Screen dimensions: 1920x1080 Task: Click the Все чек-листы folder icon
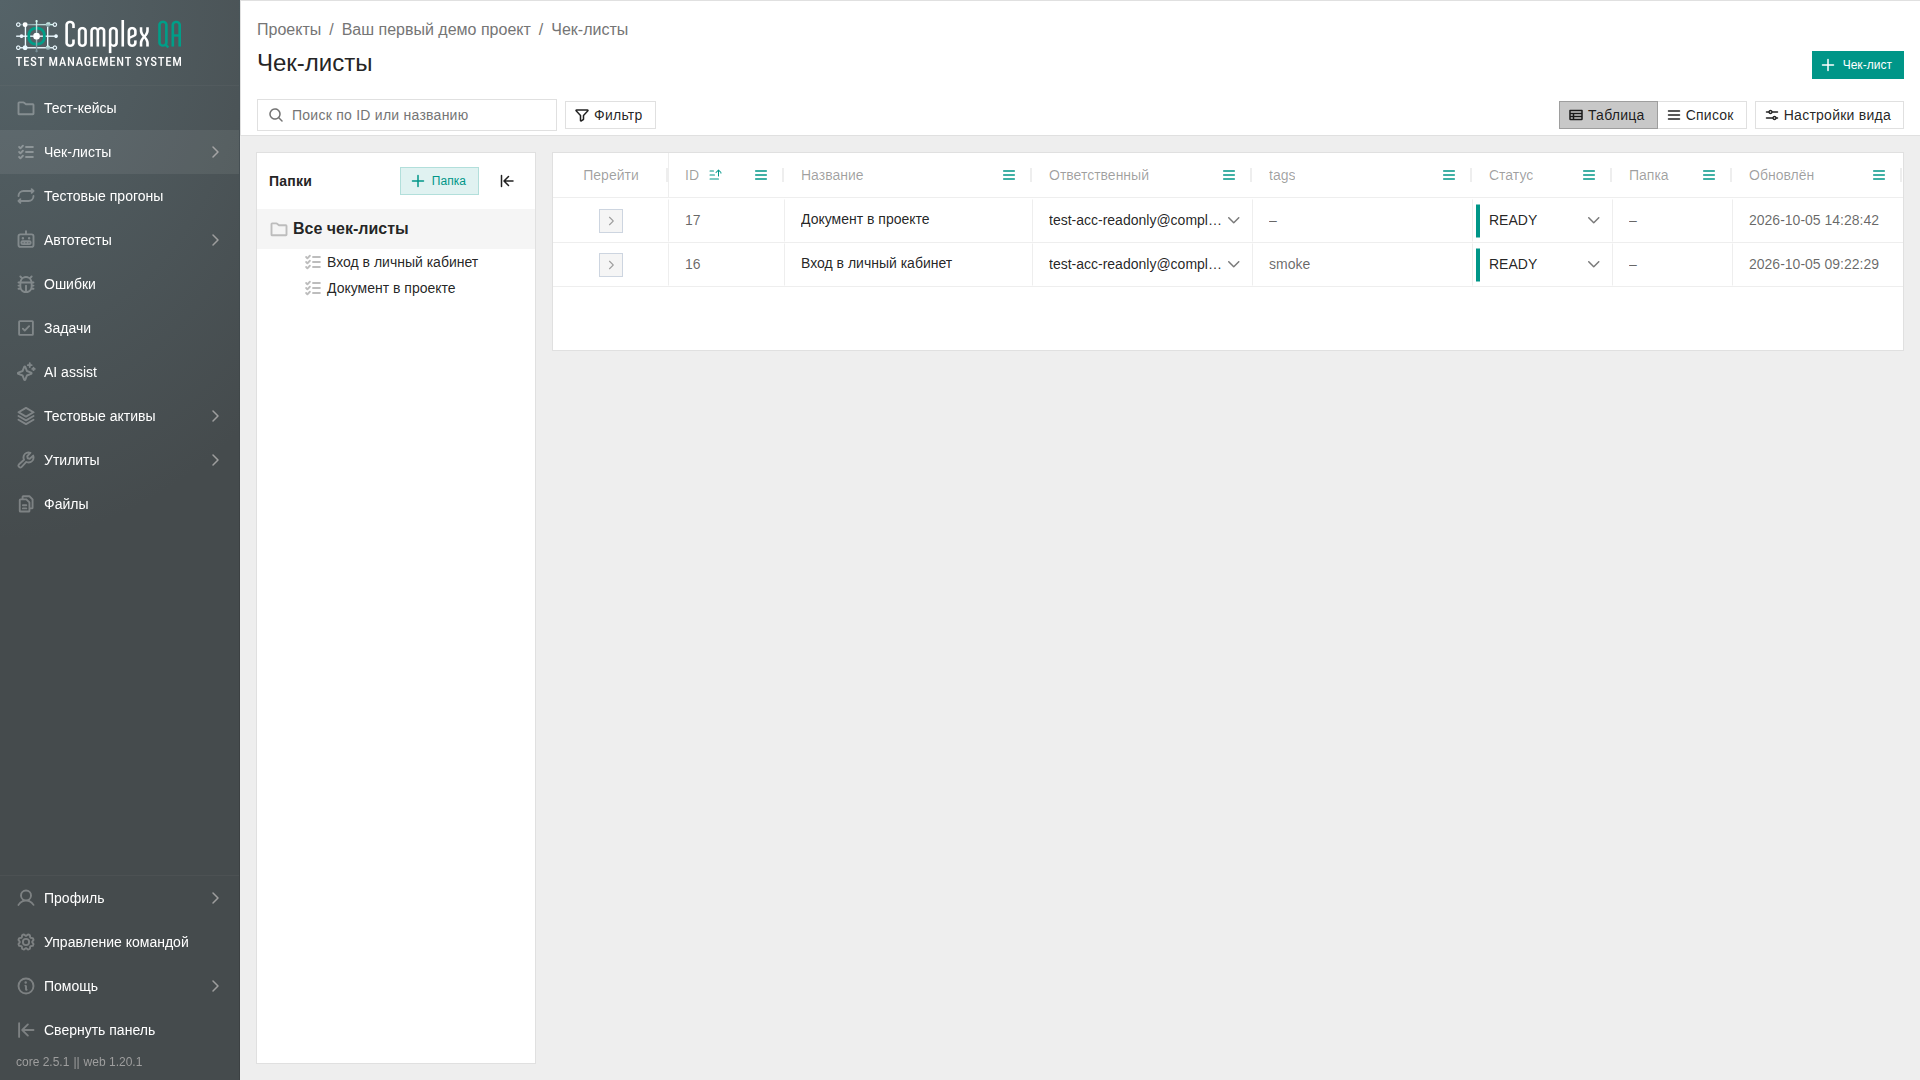coord(279,229)
